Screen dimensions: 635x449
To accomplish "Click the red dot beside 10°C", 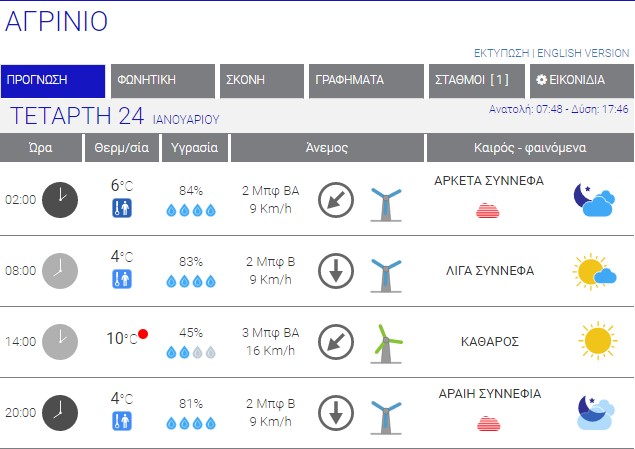I will click(x=144, y=334).
